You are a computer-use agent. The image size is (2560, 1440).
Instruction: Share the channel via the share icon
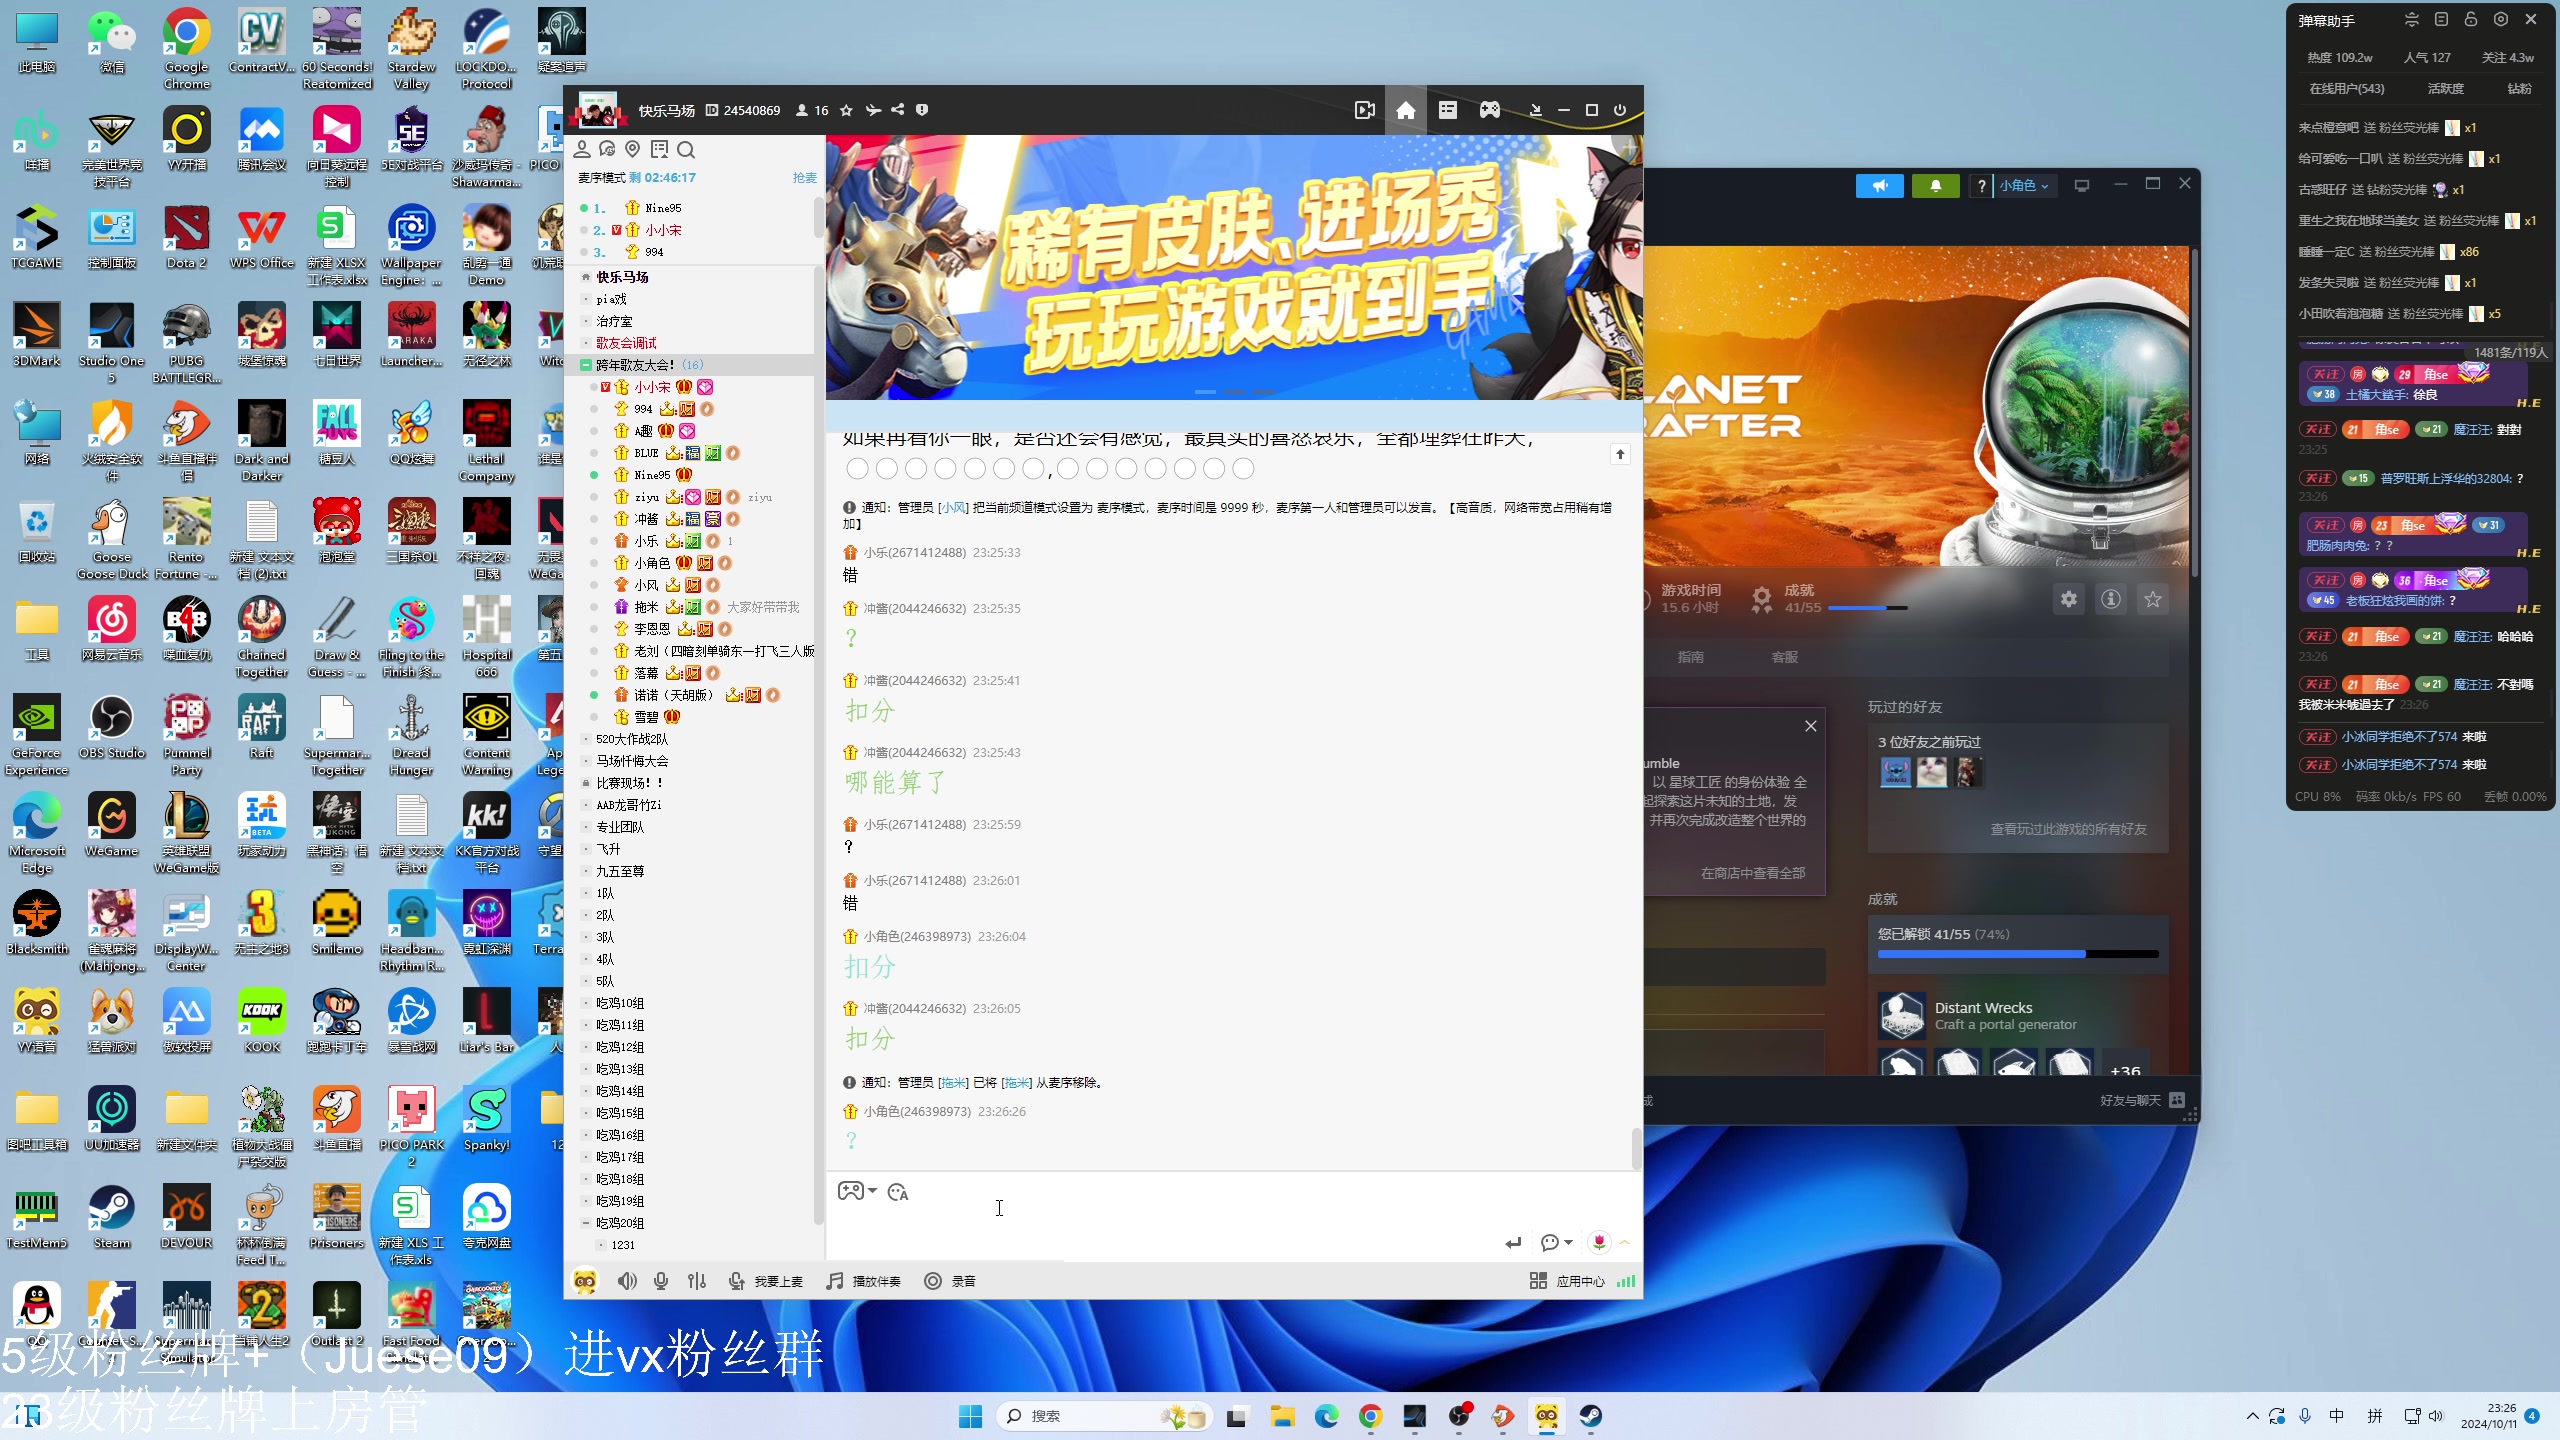pos(897,110)
